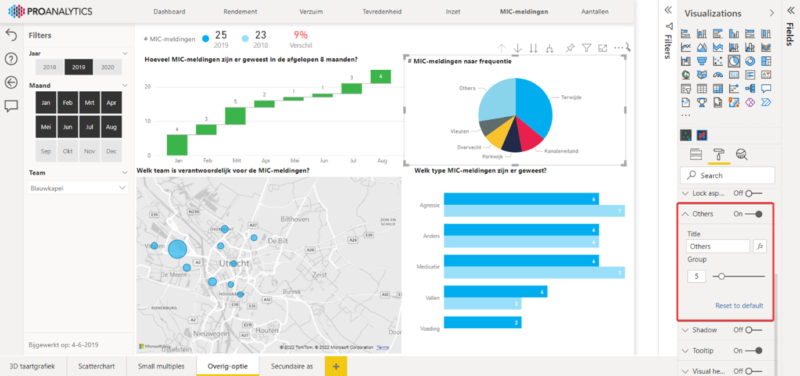This screenshot has height=376, width=800.
Task: Collapse the Others formatting section
Action: click(x=686, y=214)
